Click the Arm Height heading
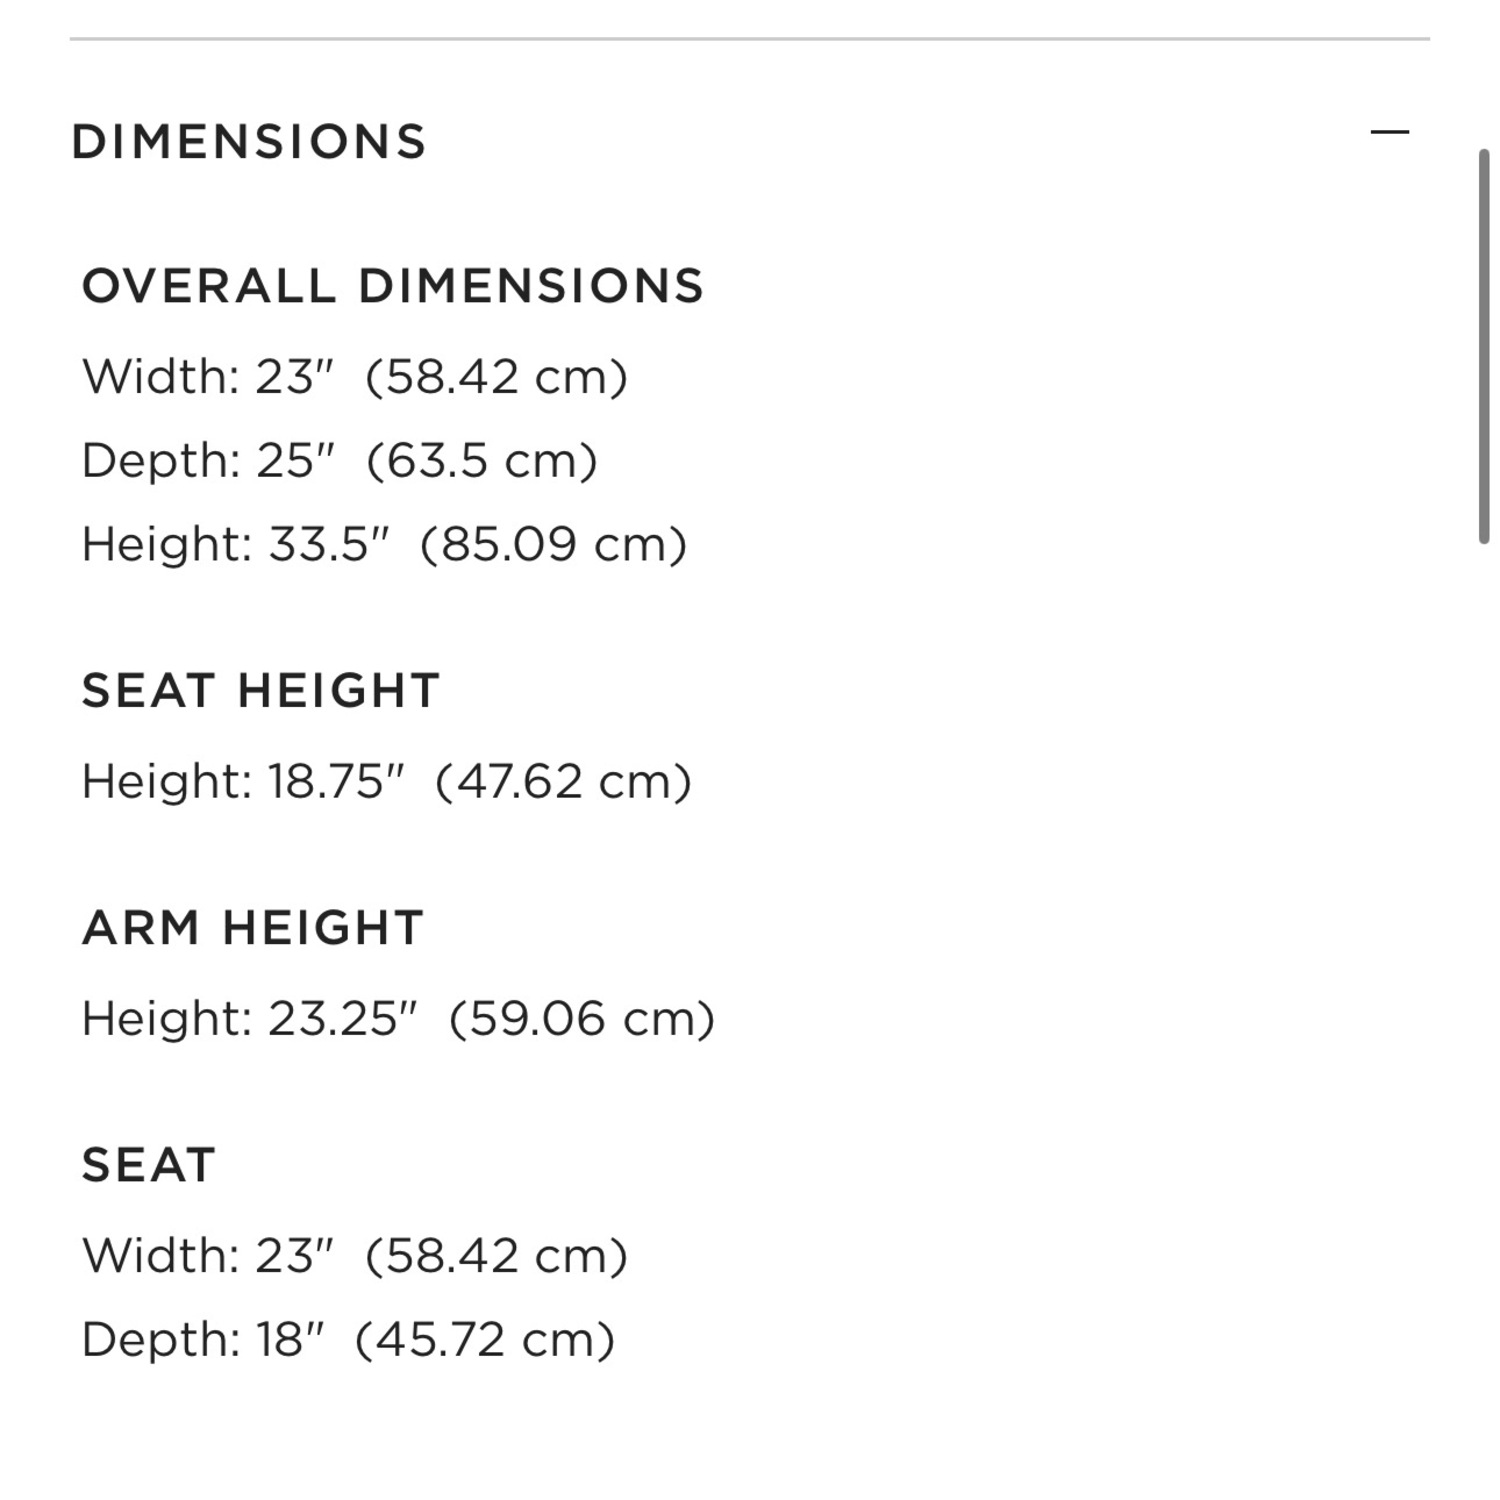 pyautogui.click(x=253, y=928)
